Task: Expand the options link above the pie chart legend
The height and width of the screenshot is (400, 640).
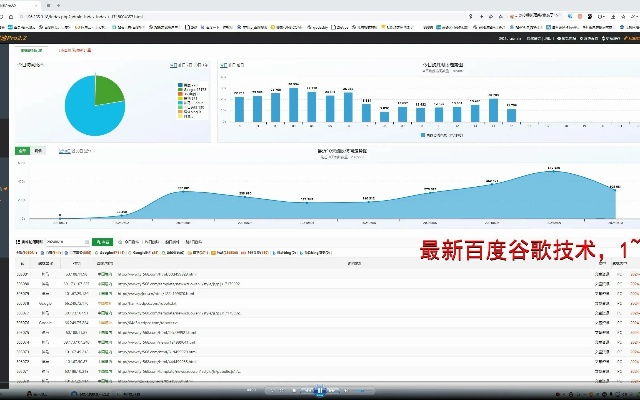Action: click(174, 63)
